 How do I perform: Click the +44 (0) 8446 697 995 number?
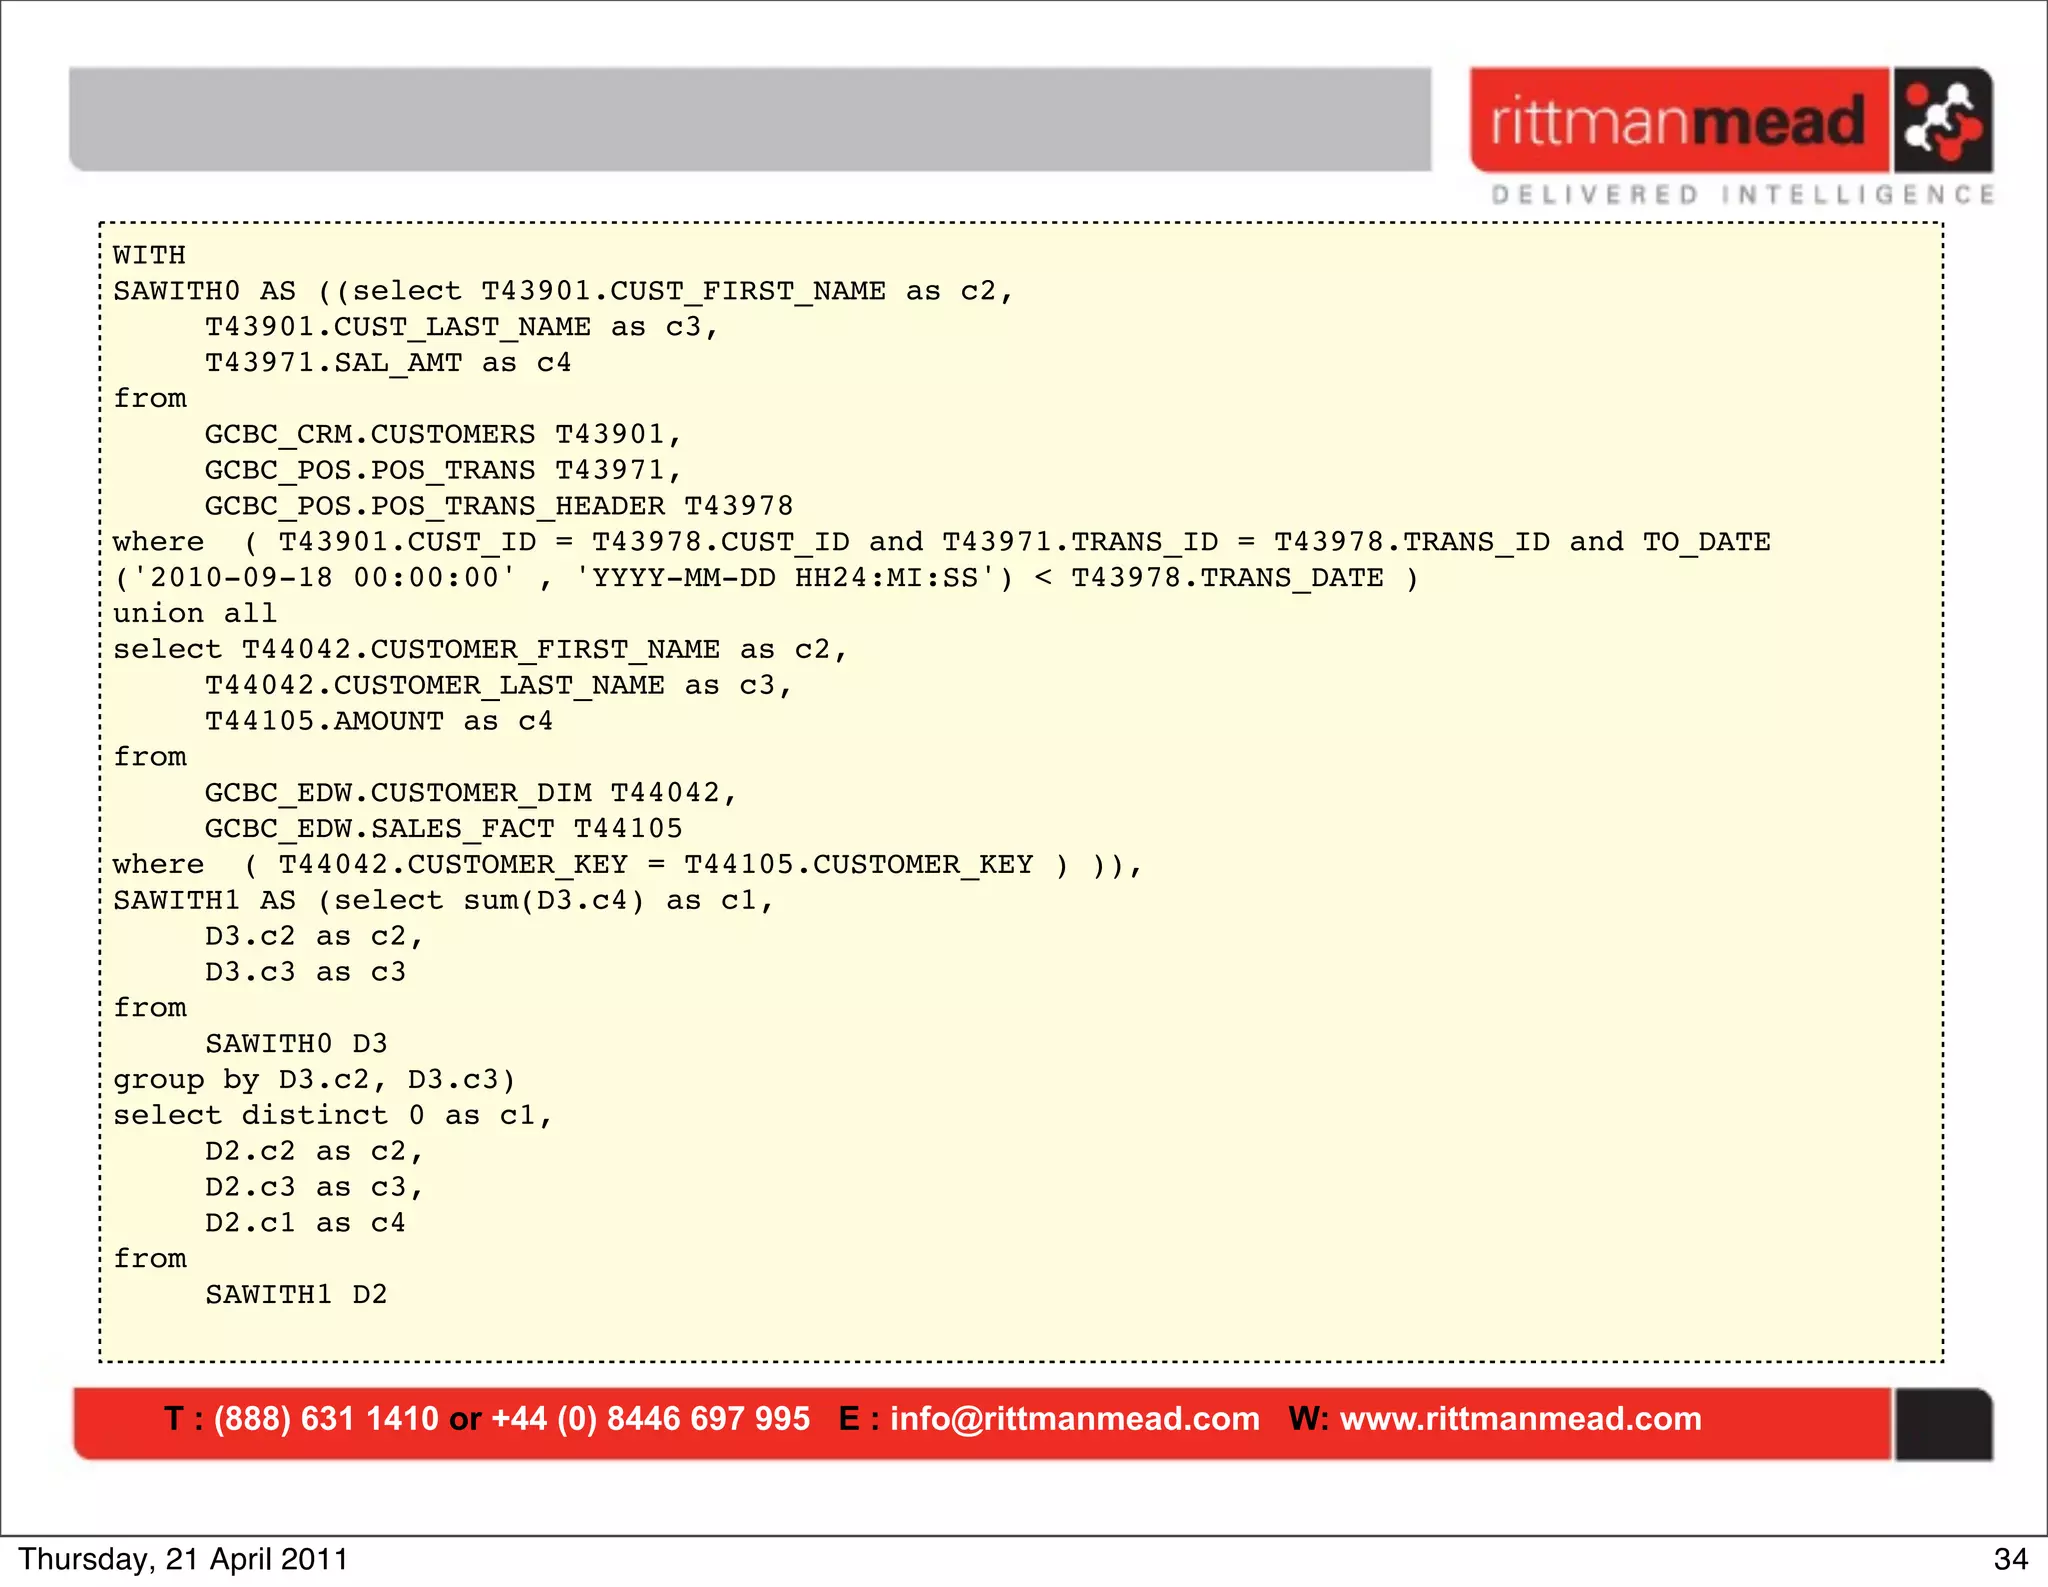click(x=650, y=1419)
